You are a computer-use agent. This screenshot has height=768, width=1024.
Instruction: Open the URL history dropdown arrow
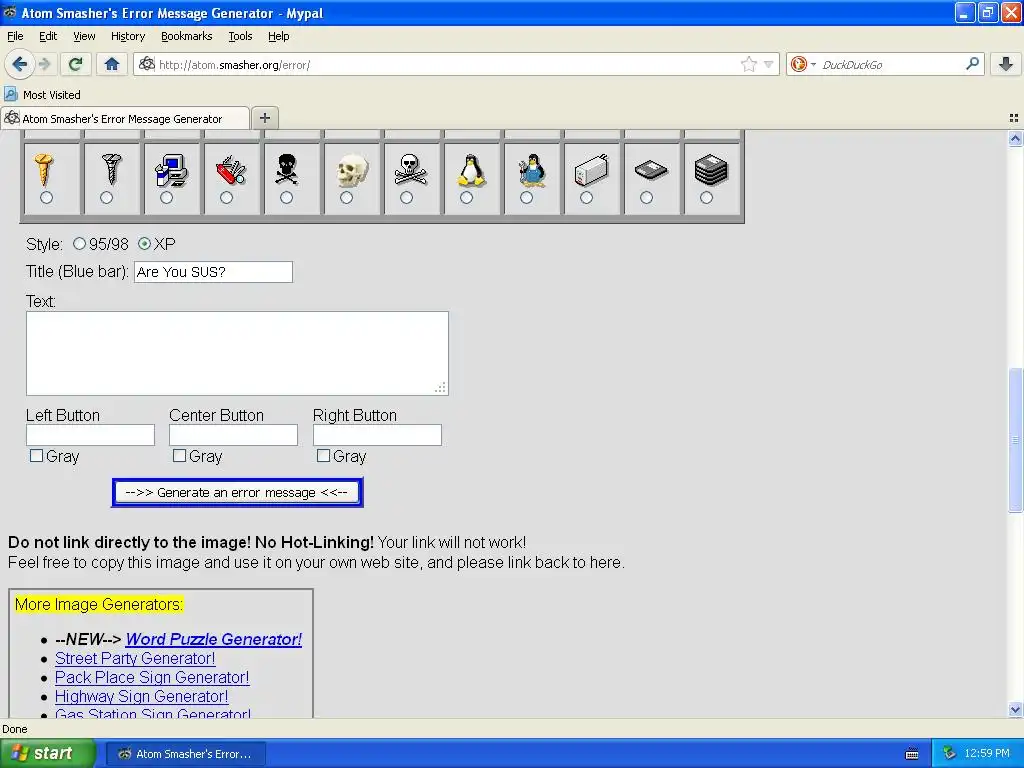[x=769, y=64]
